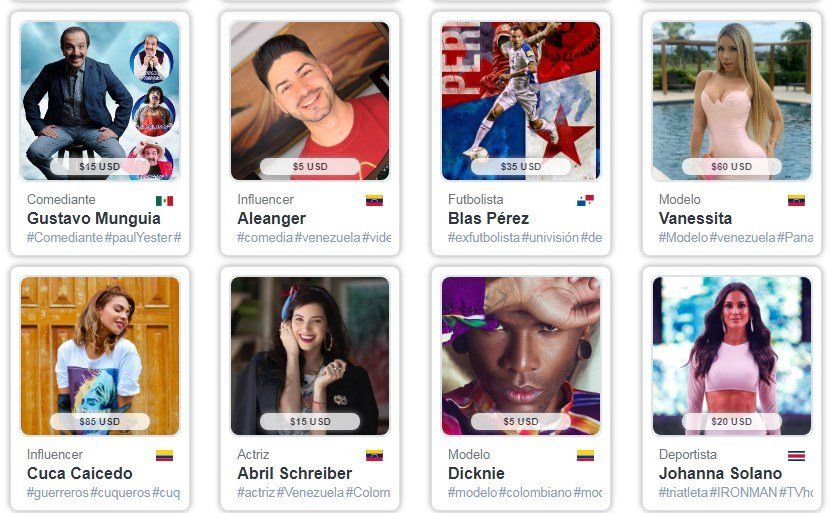Select the $5 USD price badge on Aleanger's card
This screenshot has width=830, height=513.
[310, 166]
